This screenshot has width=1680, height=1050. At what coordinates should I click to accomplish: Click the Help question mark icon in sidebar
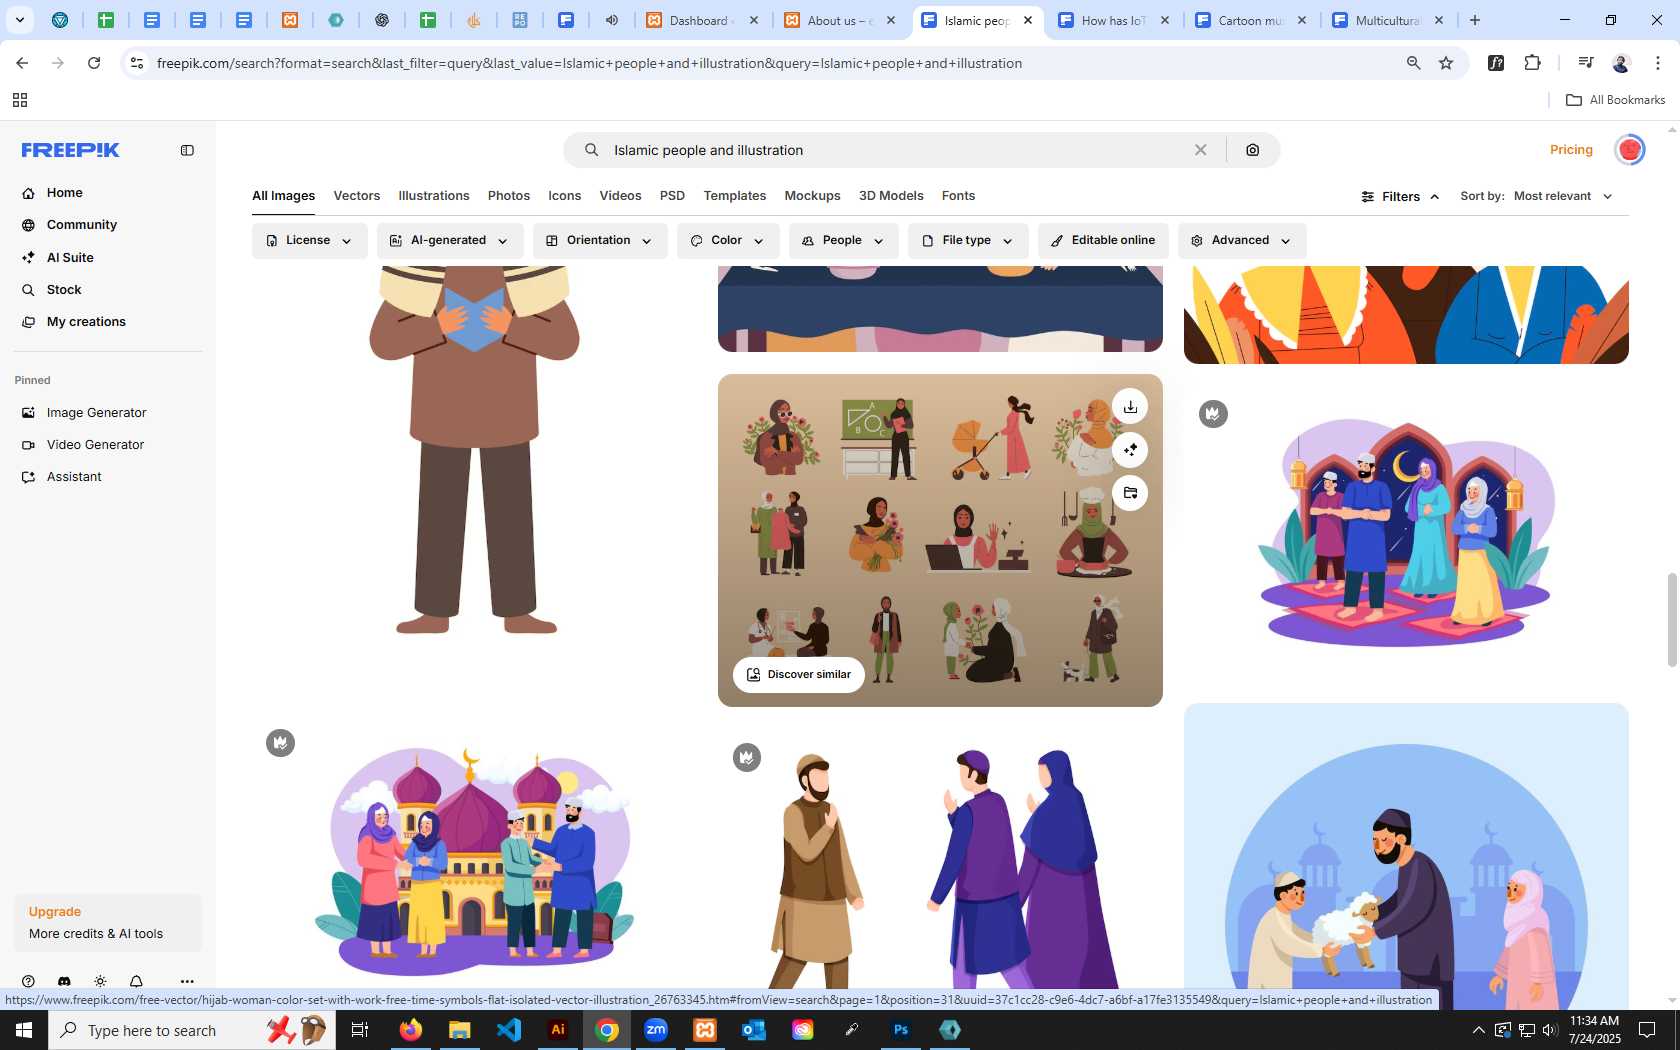(x=28, y=981)
